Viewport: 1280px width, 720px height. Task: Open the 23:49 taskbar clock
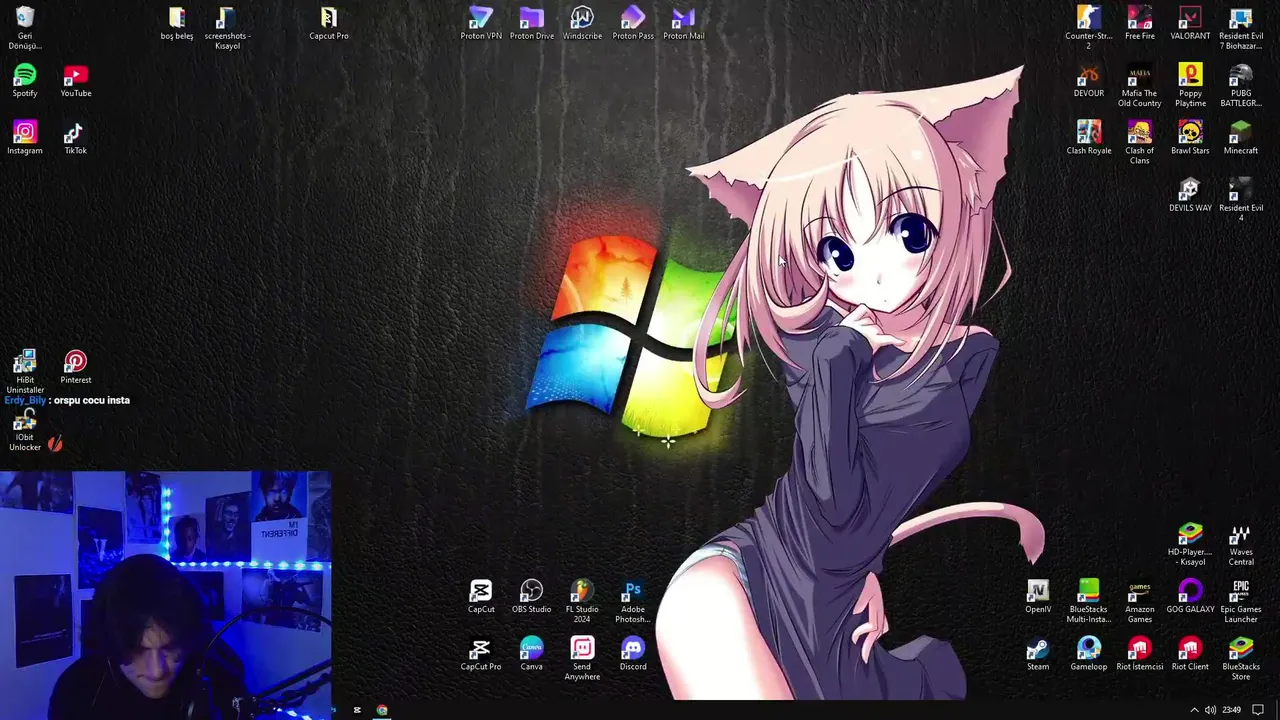[x=1231, y=710]
